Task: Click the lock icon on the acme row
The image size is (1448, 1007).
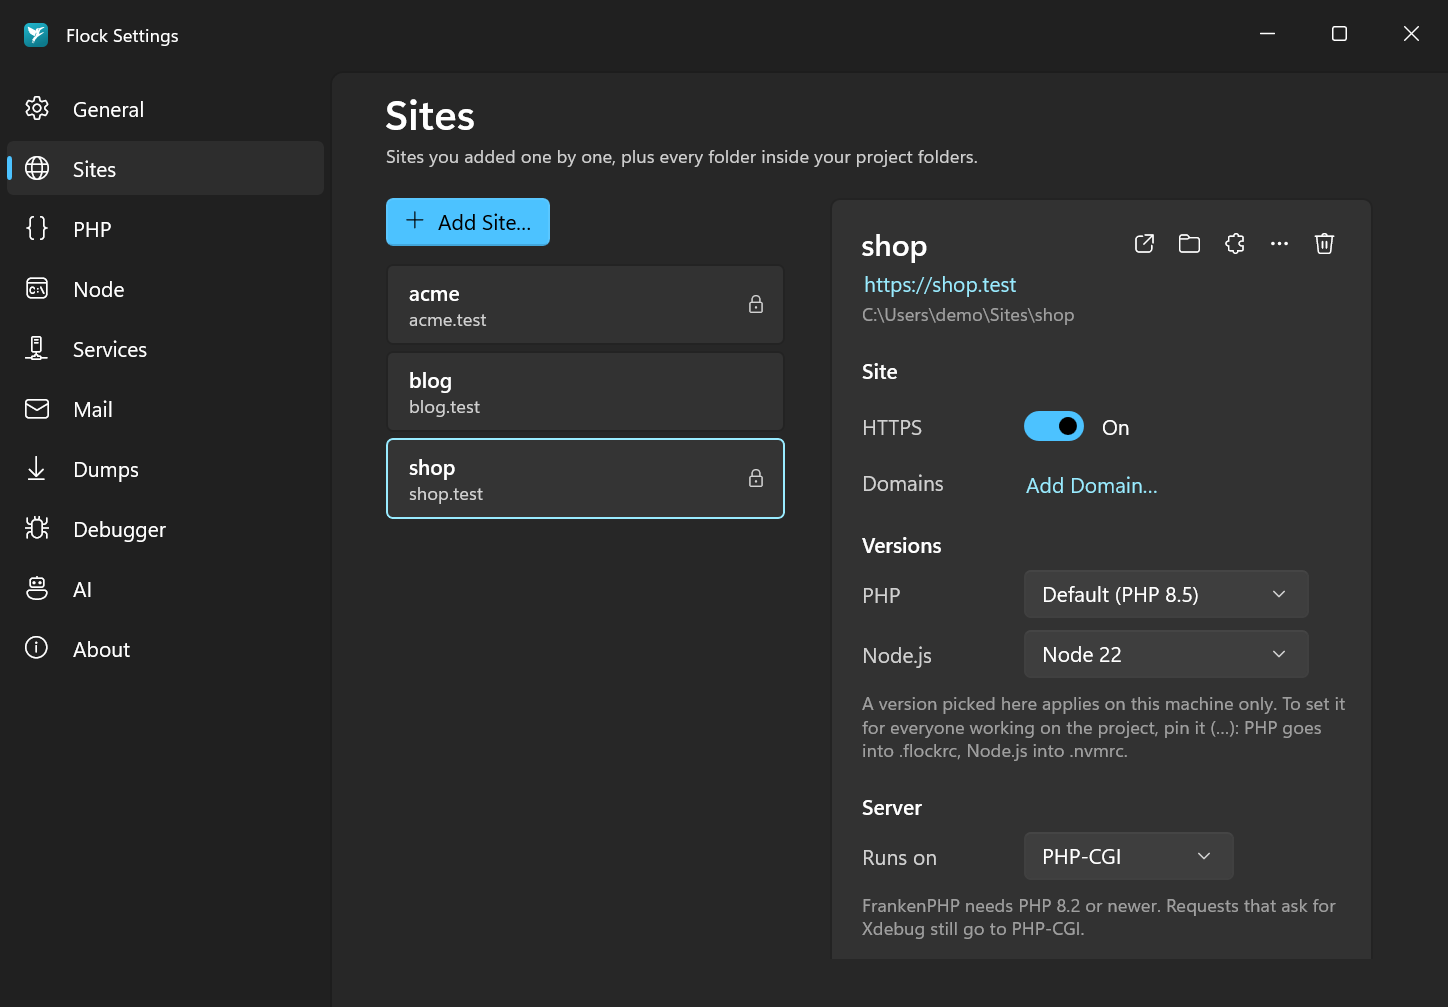Action: tap(756, 304)
